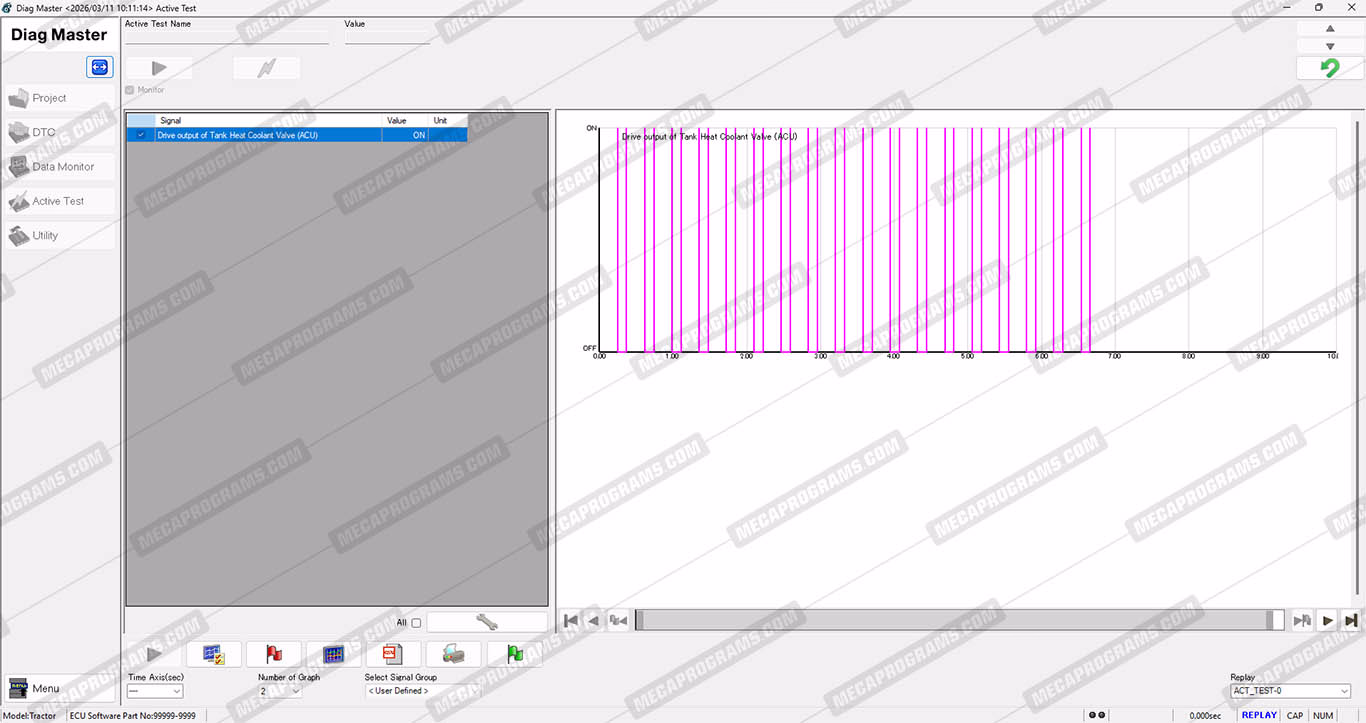This screenshot has width=1366, height=723.
Task: Open the Replay ACT_TEST-0 dropdown
Action: tap(1290, 691)
